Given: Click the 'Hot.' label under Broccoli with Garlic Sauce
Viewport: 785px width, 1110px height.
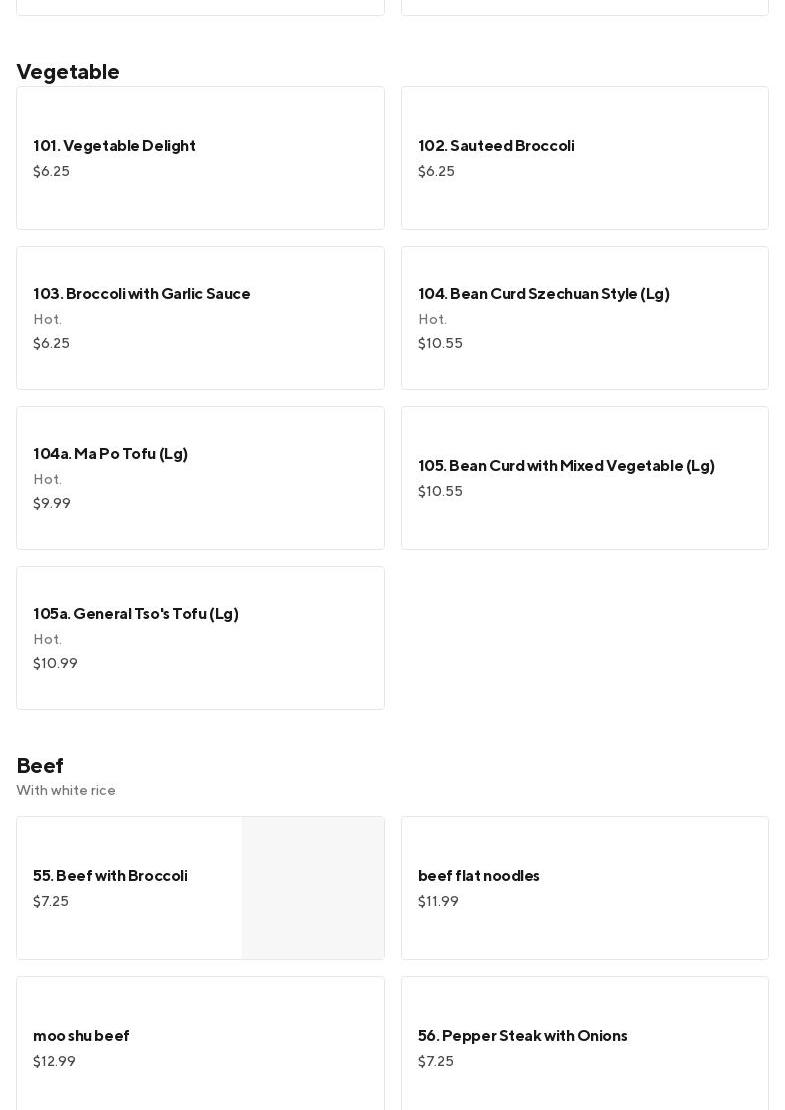Looking at the screenshot, I should click(47, 320).
